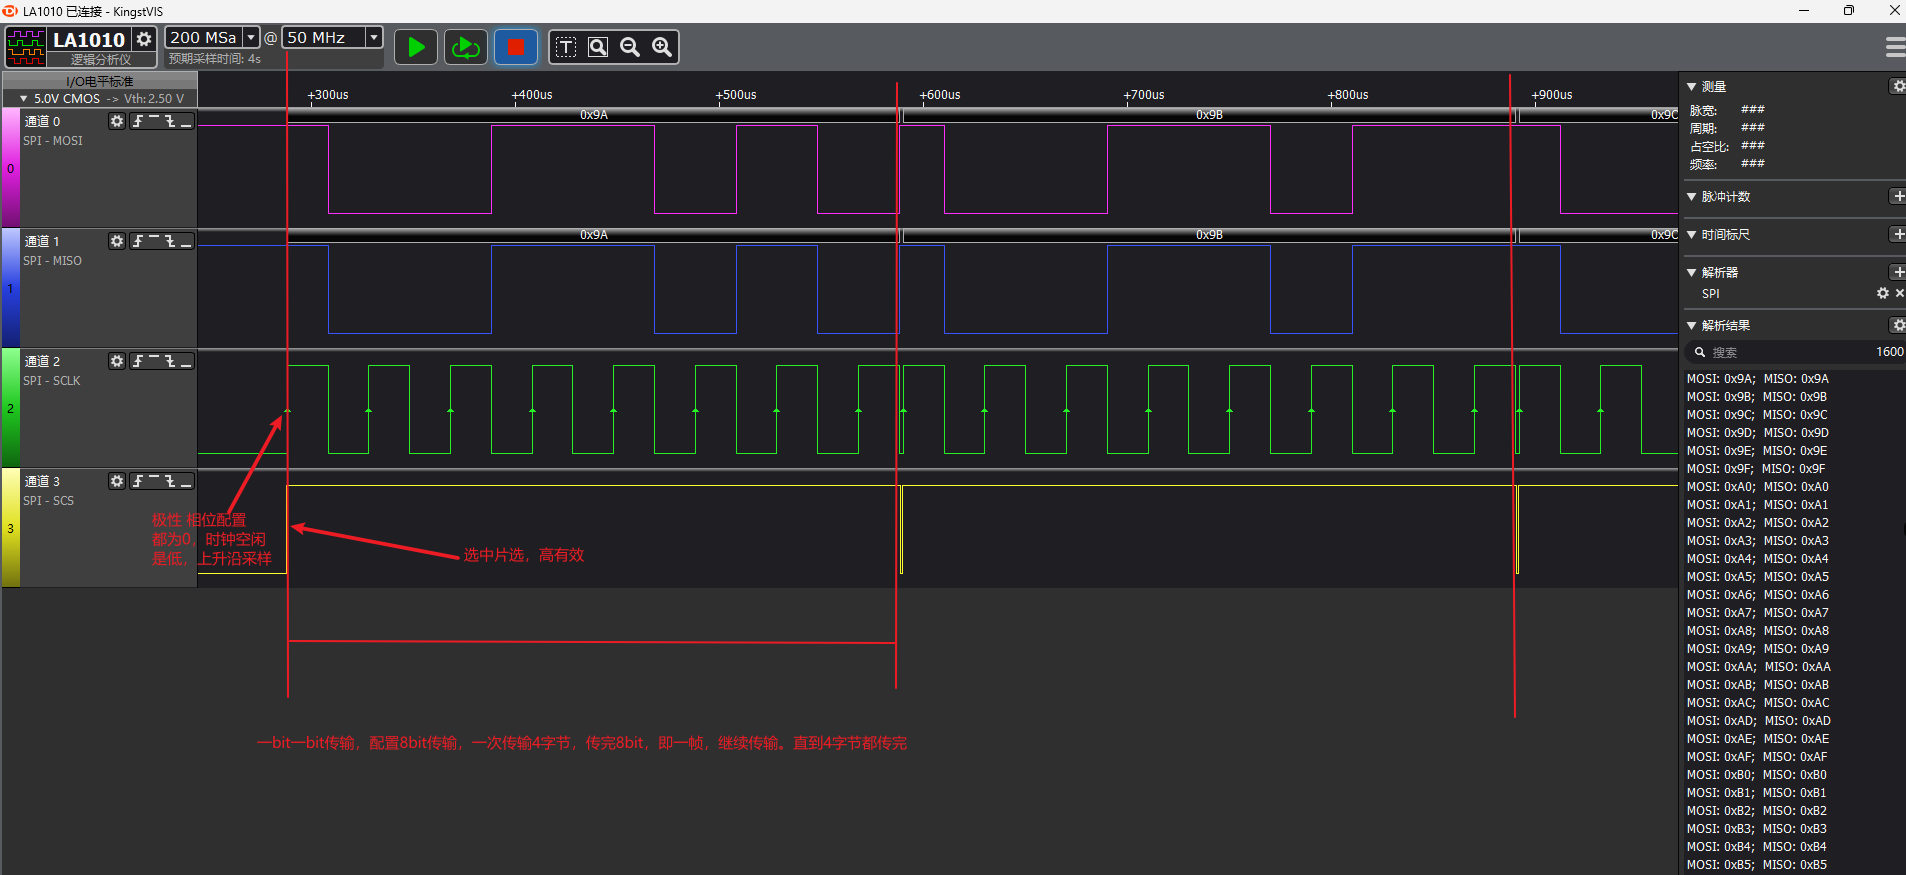This screenshot has width=1906, height=875.
Task: Open the LA1010 device settings gear
Action: 144,39
